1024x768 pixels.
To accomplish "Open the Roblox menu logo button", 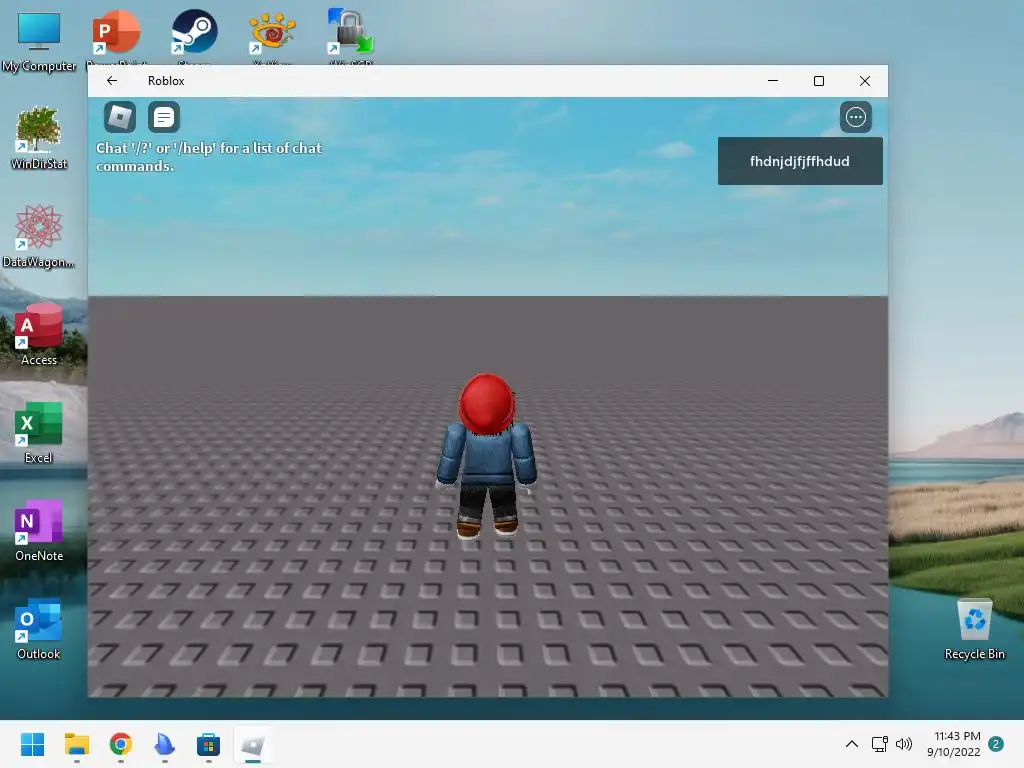I will [120, 118].
